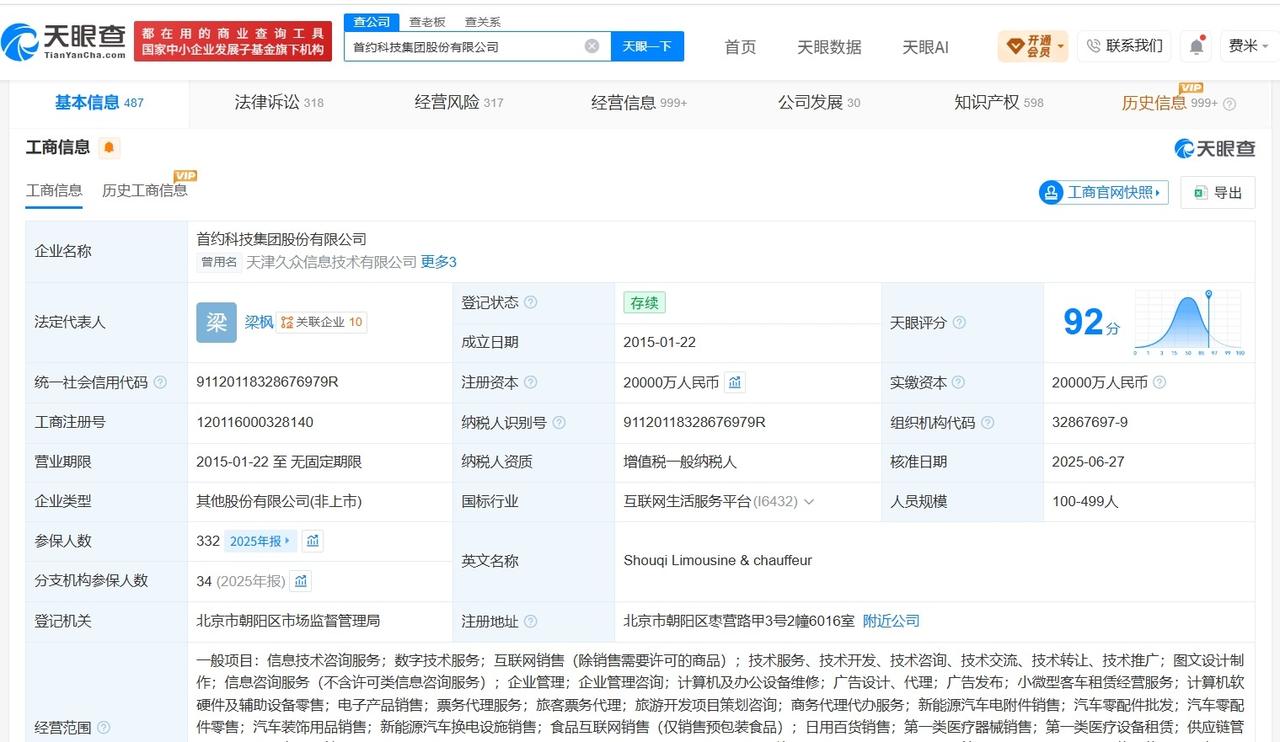
Task: Click former name 天津久众信息技术有限公司
Action: click(331, 262)
